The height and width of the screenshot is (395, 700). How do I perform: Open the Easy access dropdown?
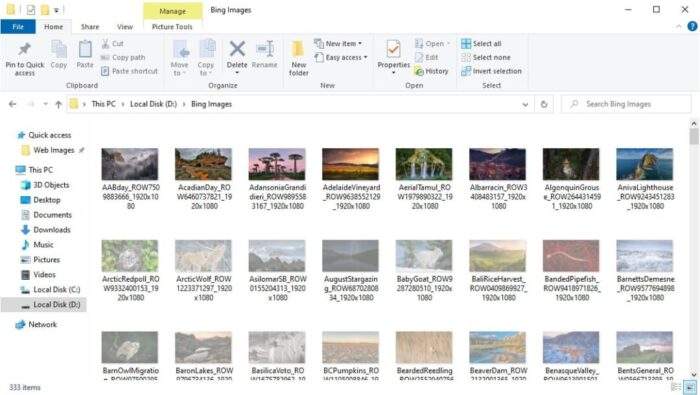pyautogui.click(x=341, y=58)
